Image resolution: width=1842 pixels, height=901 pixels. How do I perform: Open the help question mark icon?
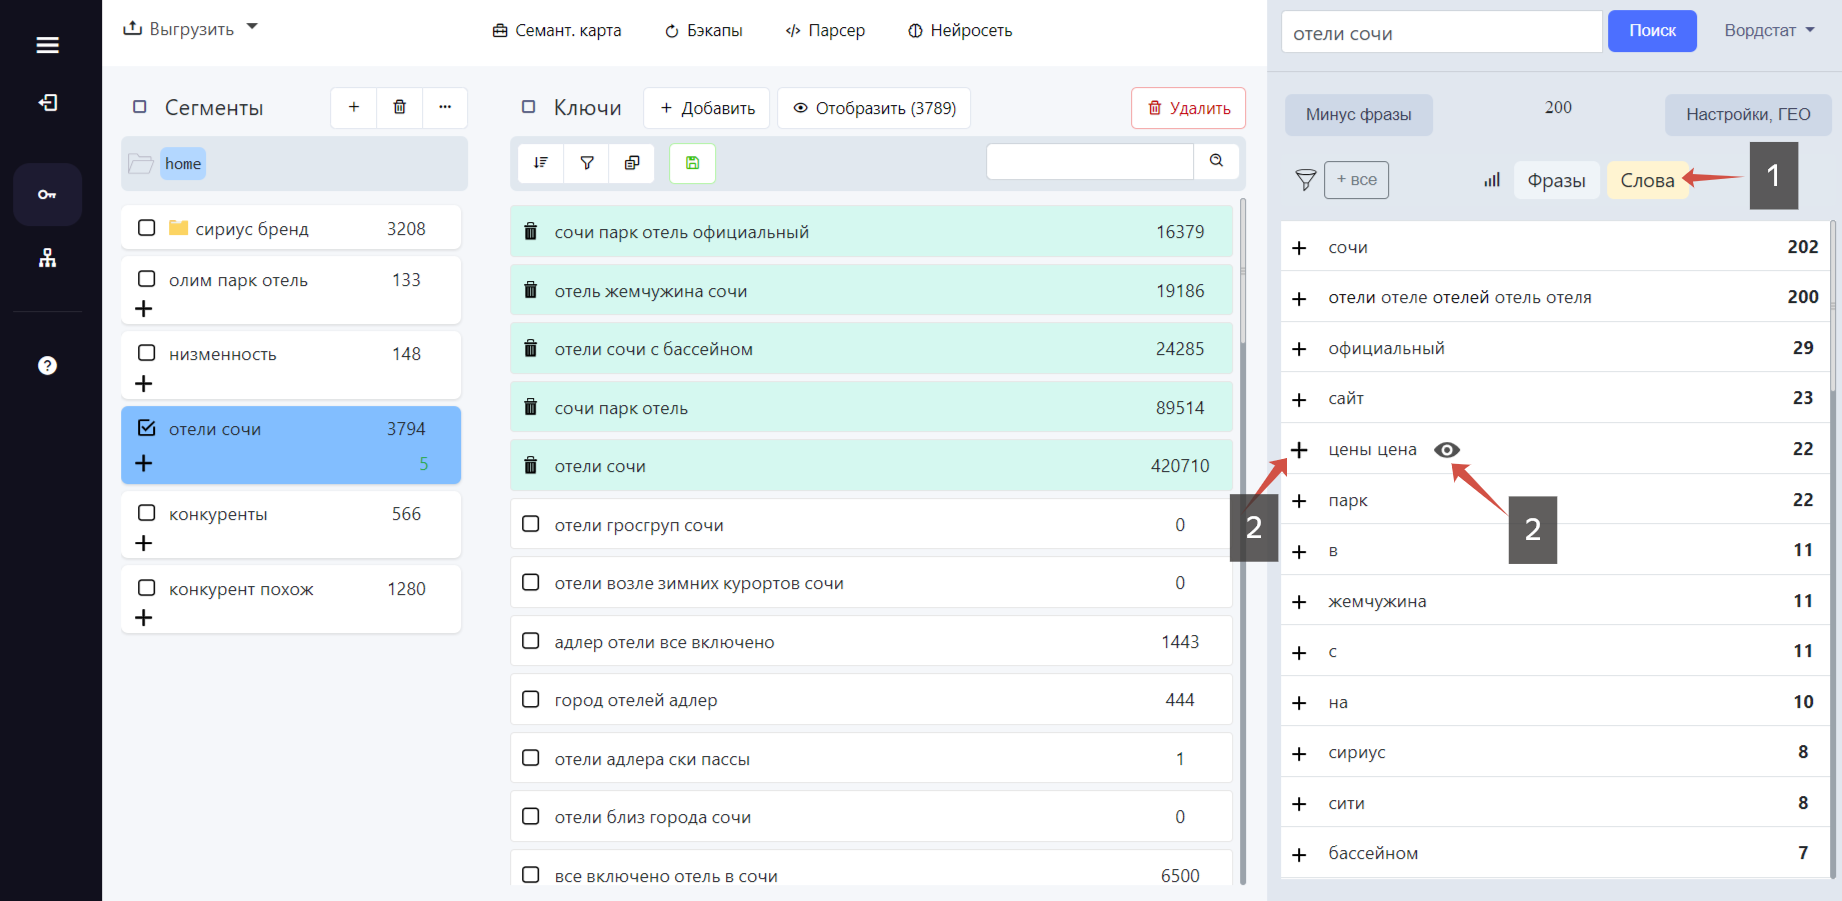(x=47, y=365)
